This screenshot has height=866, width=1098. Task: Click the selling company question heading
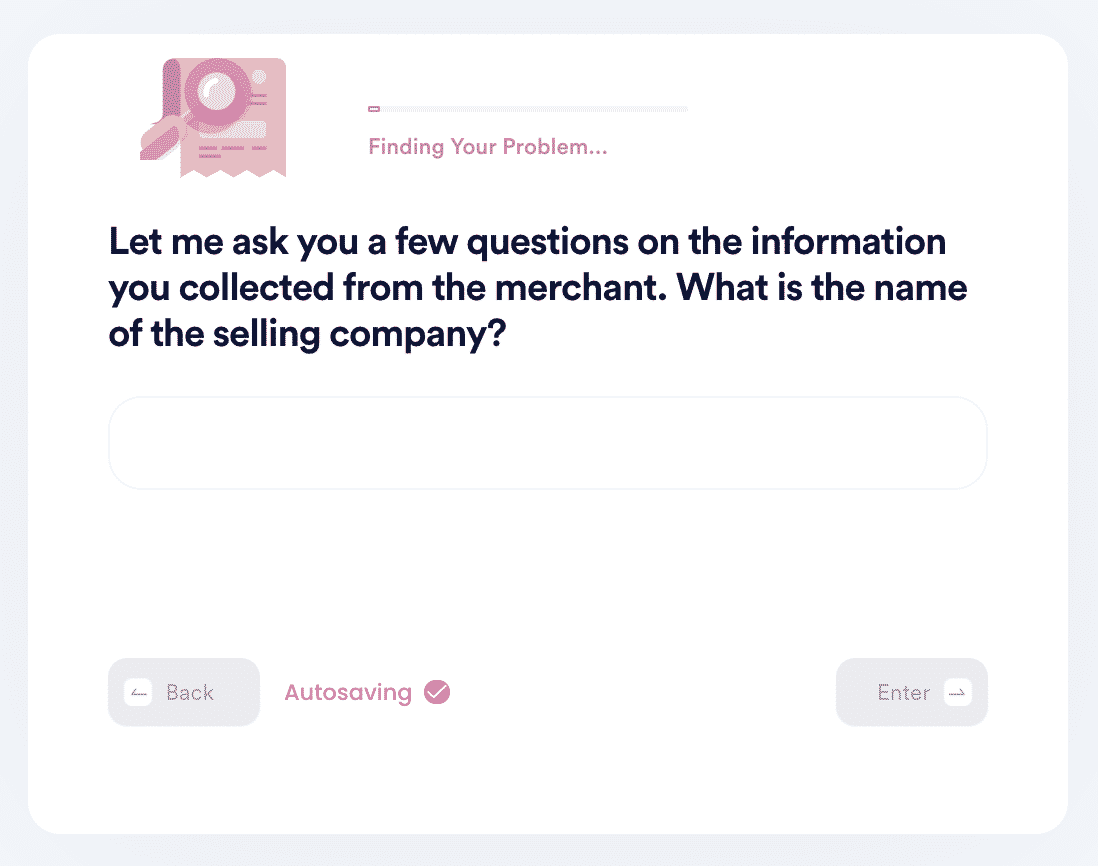(538, 288)
